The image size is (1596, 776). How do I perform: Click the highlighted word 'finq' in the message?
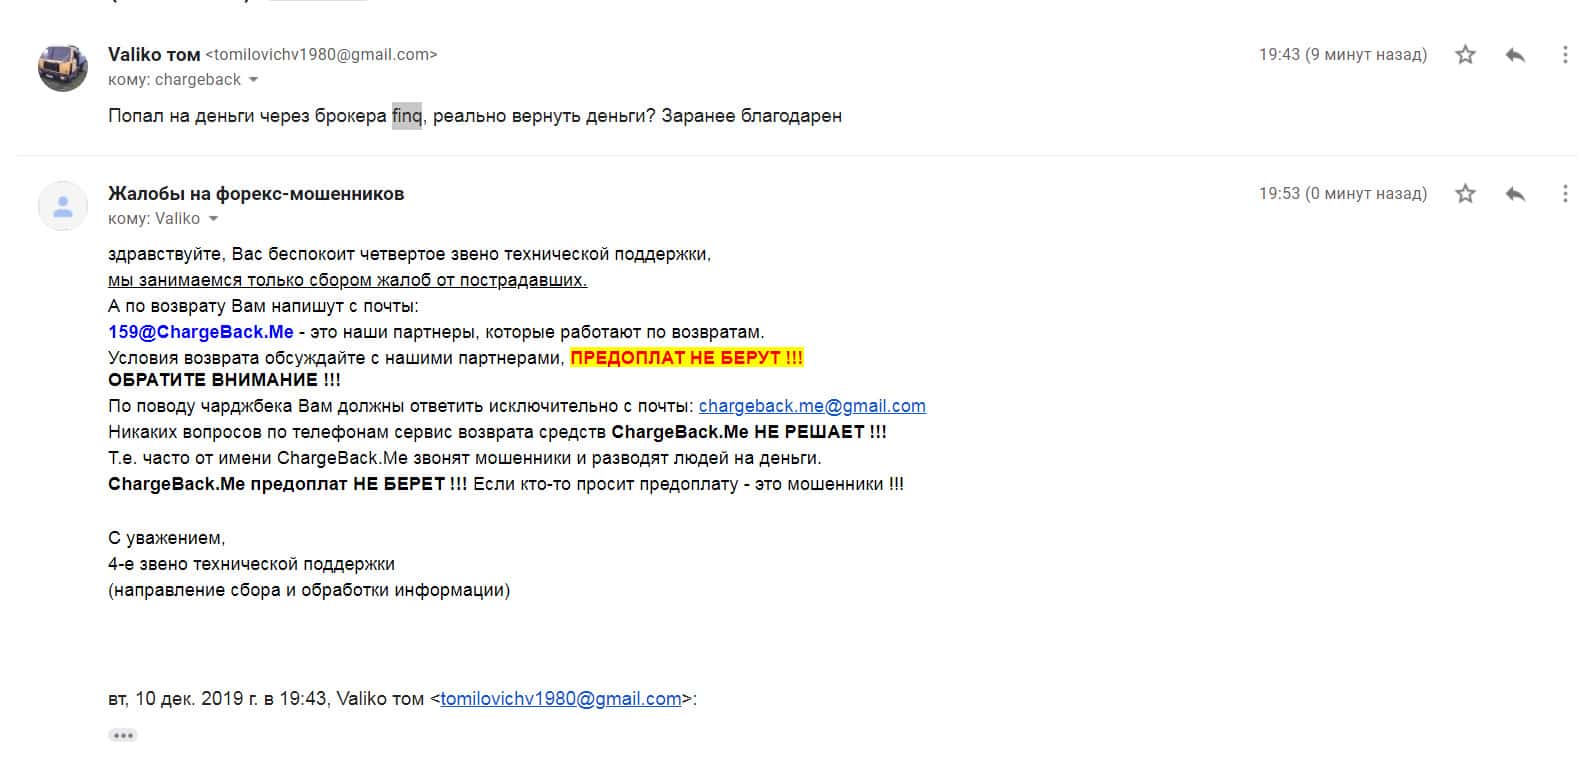pyautogui.click(x=407, y=116)
